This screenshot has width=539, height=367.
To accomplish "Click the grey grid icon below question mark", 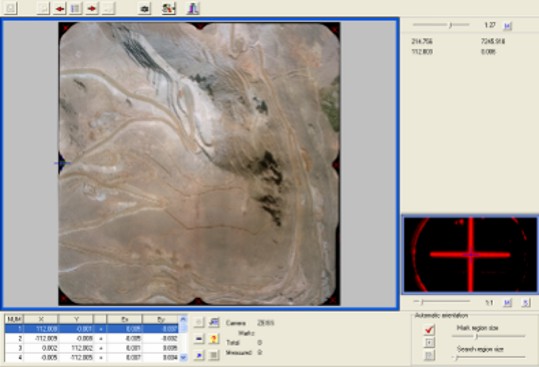I will coord(214,355).
